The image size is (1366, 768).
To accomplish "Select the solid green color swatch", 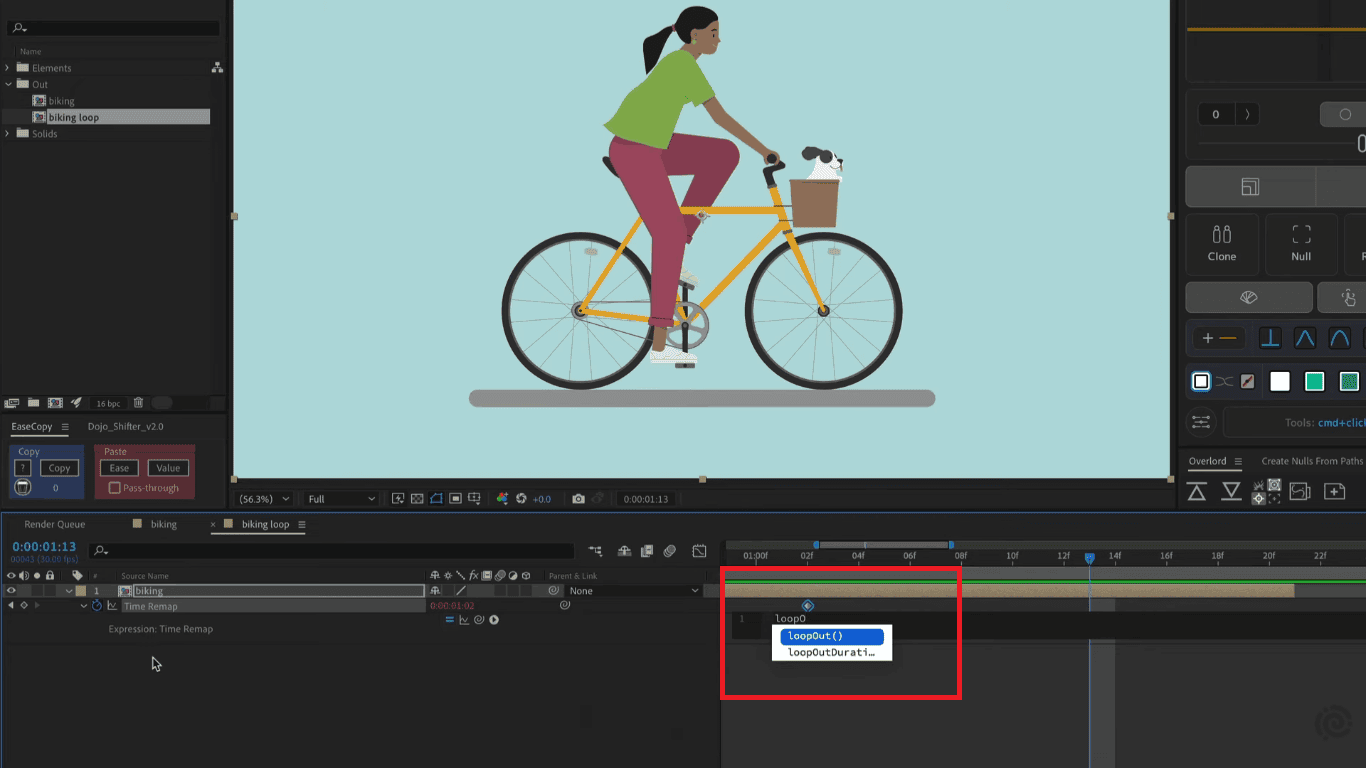I will tap(1315, 381).
